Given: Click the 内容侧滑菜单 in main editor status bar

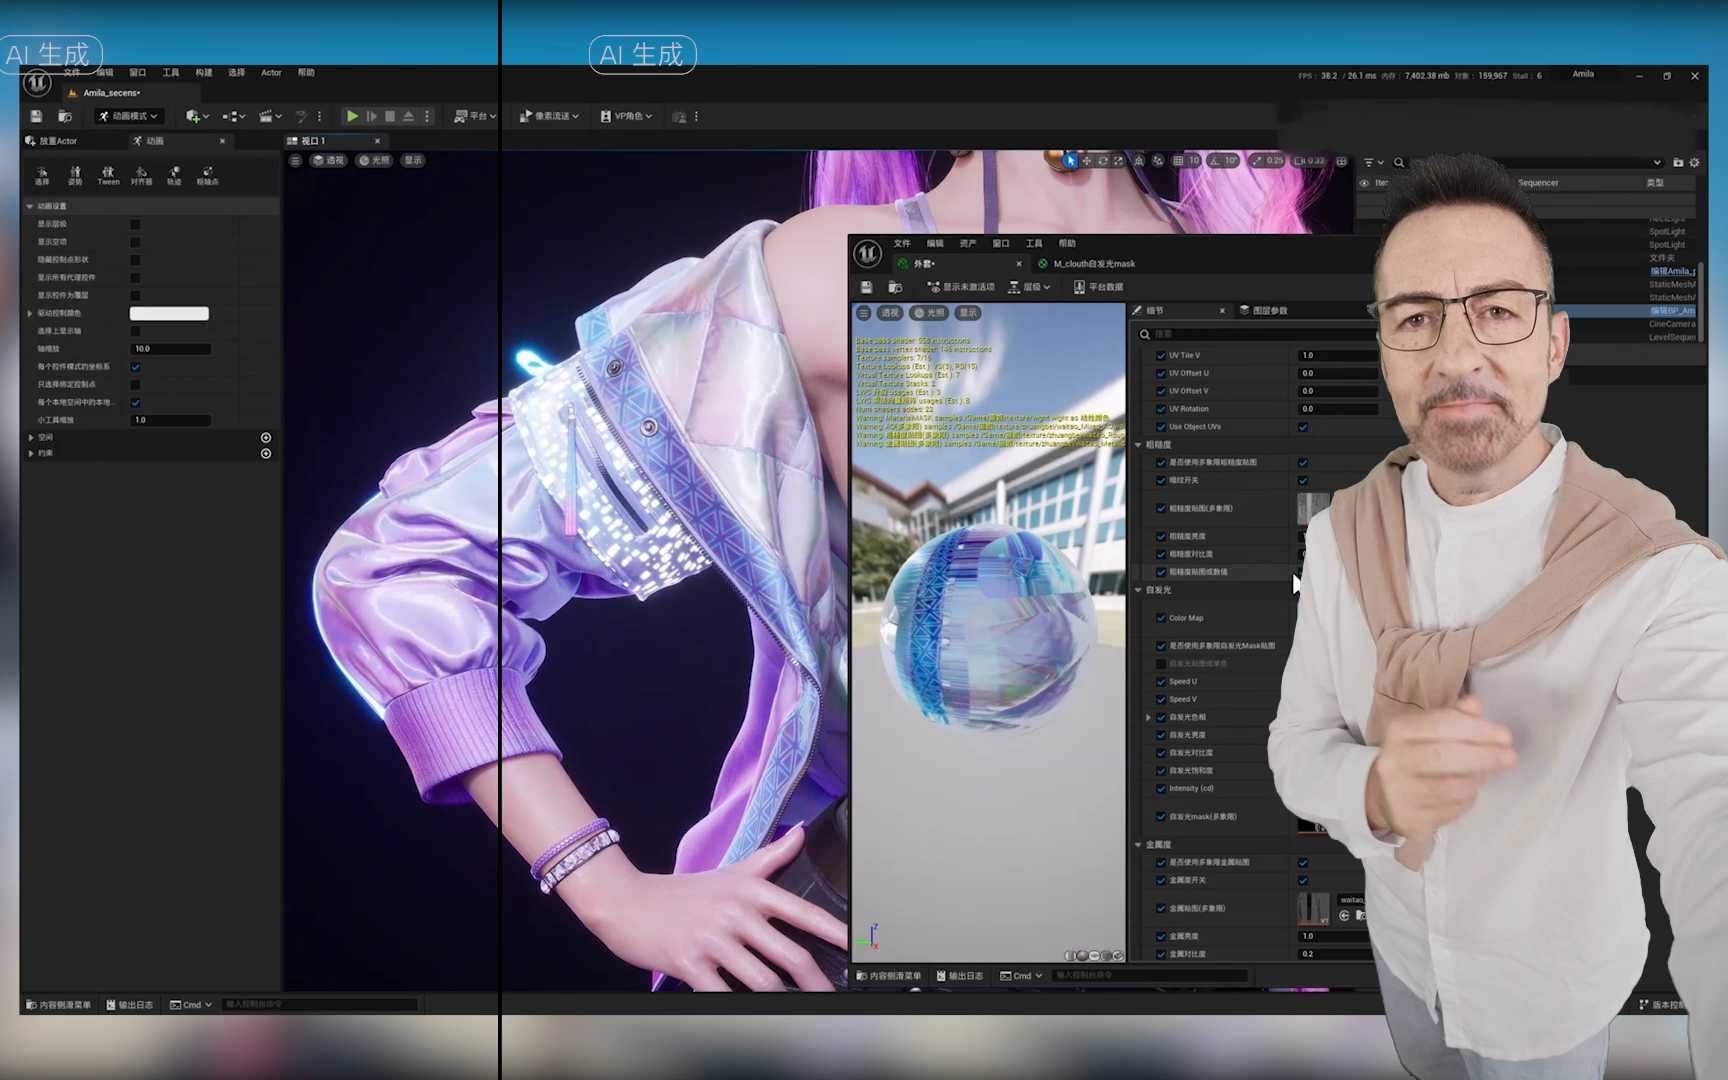Looking at the screenshot, I should click(58, 1005).
